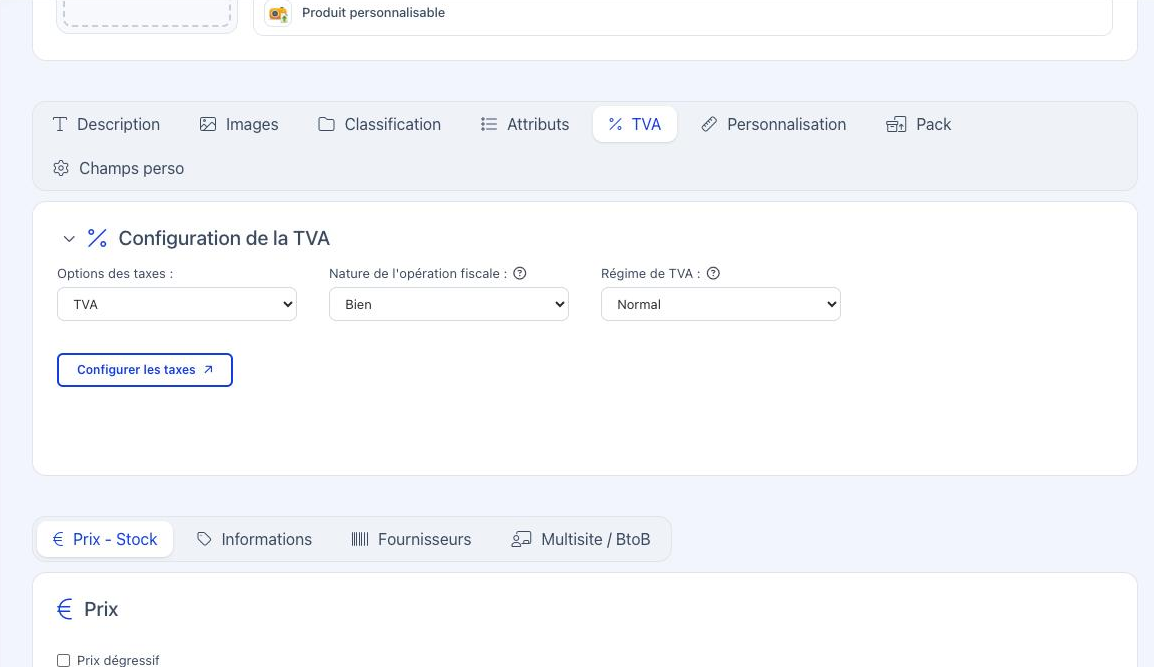
Task: Open the Pack tab
Action: pos(918,124)
